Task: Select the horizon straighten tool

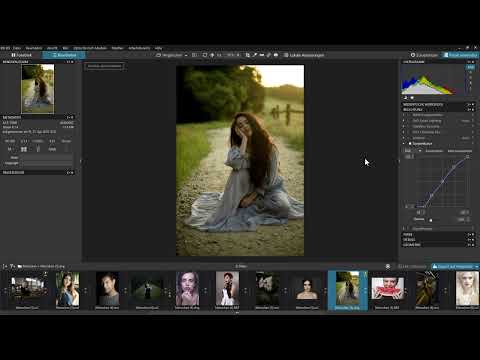Action: (x=262, y=55)
